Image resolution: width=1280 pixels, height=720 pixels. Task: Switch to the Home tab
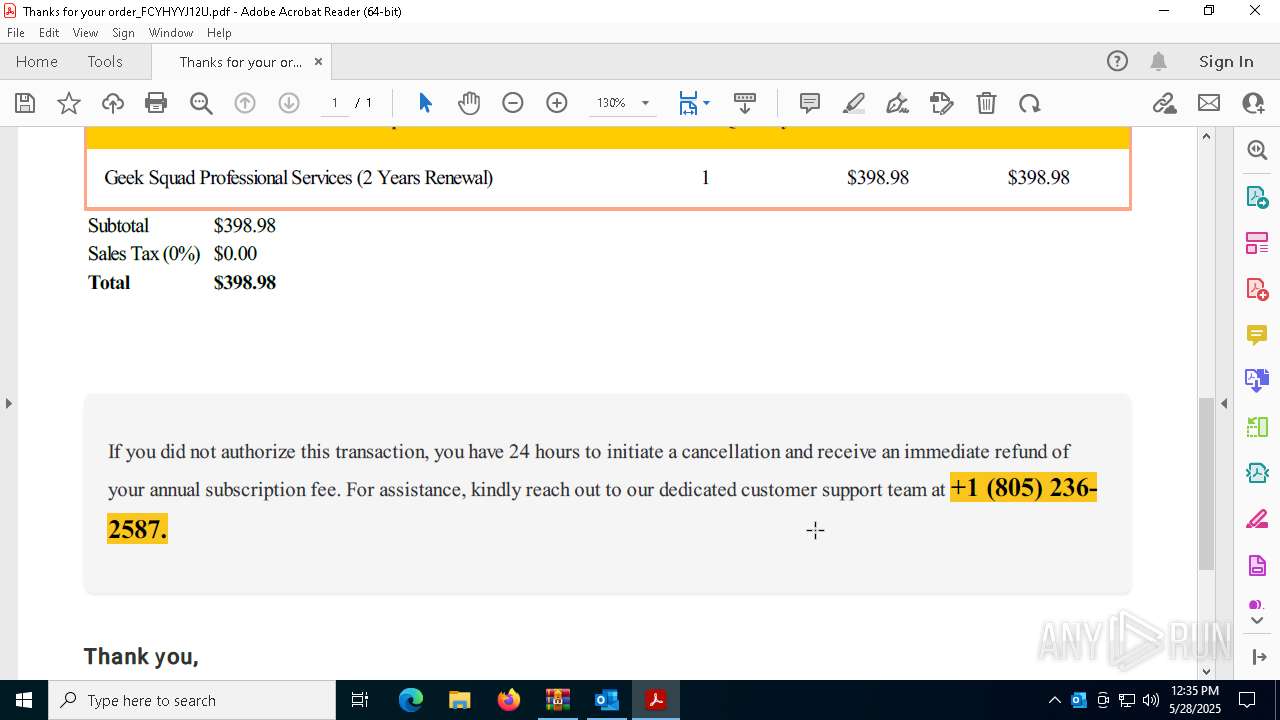[37, 61]
